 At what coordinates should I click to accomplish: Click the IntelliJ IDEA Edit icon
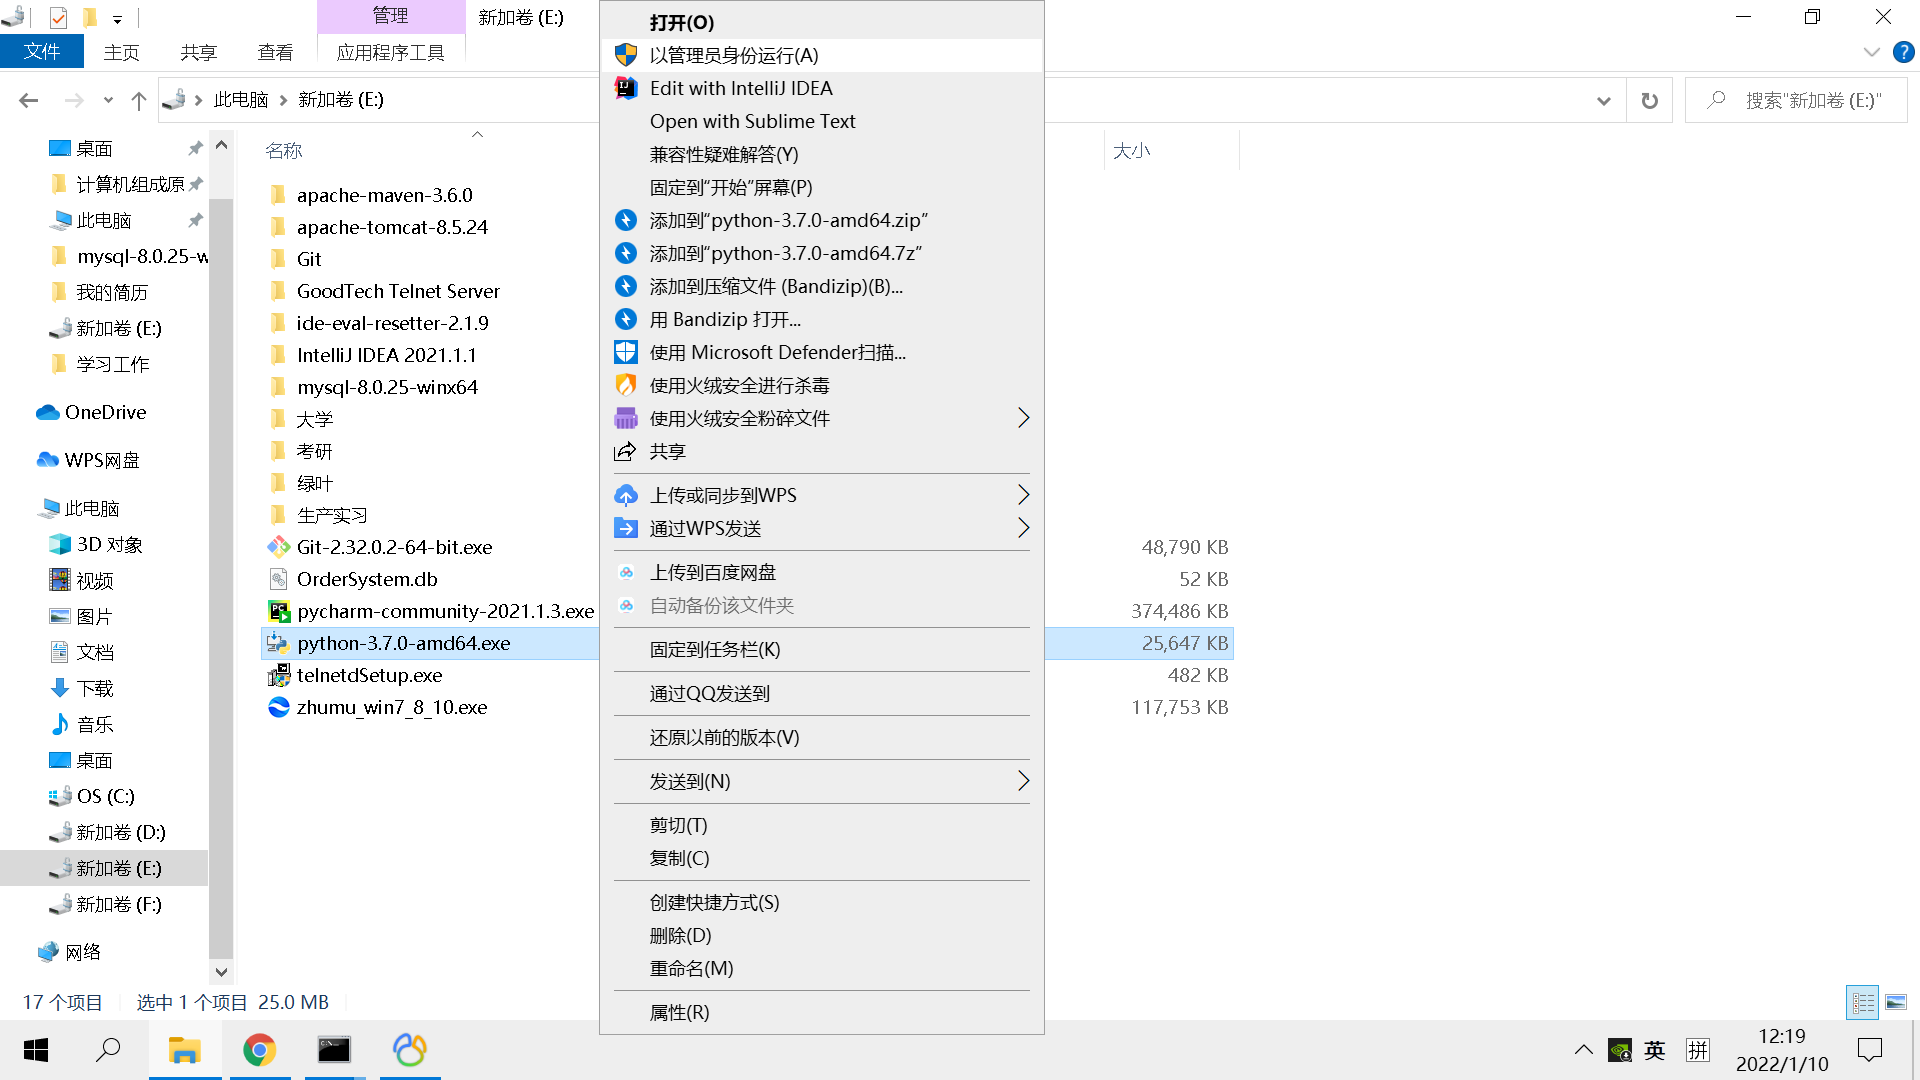626,87
